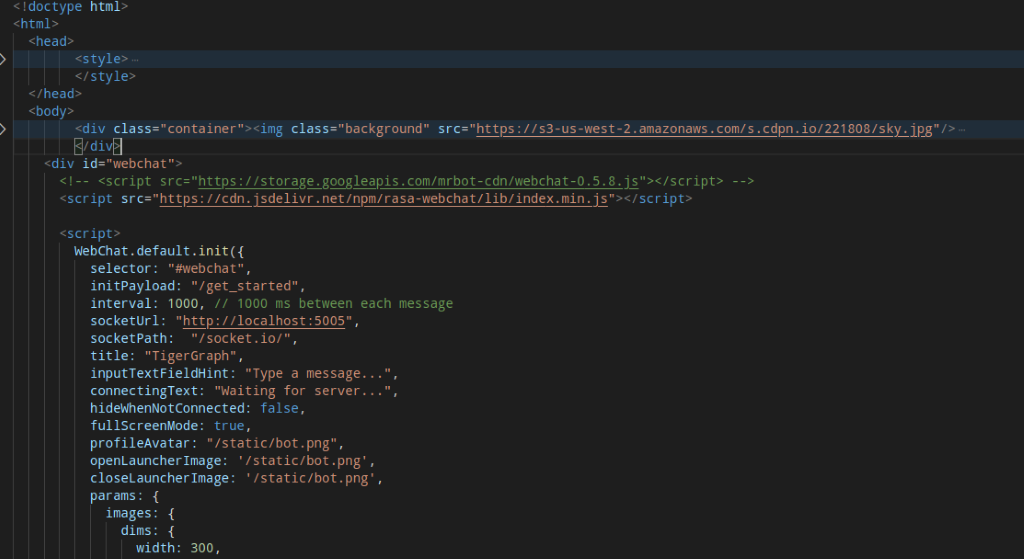
Task: Click the socketPath "/socket.io/" value
Action: (x=240, y=338)
